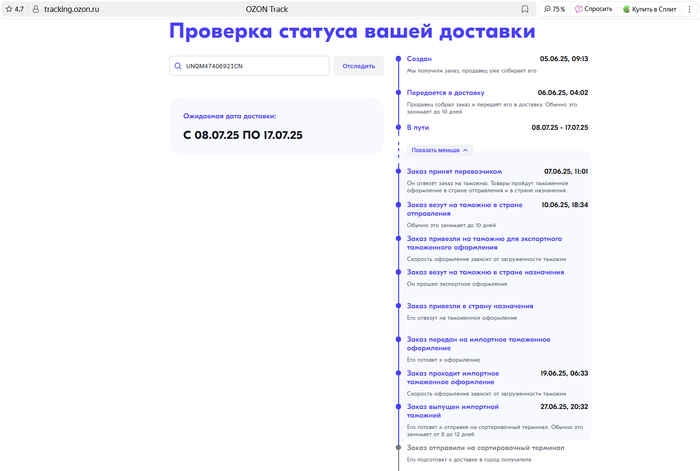Click the magnifier icon in the tracking field
The image size is (700, 471).
178,66
